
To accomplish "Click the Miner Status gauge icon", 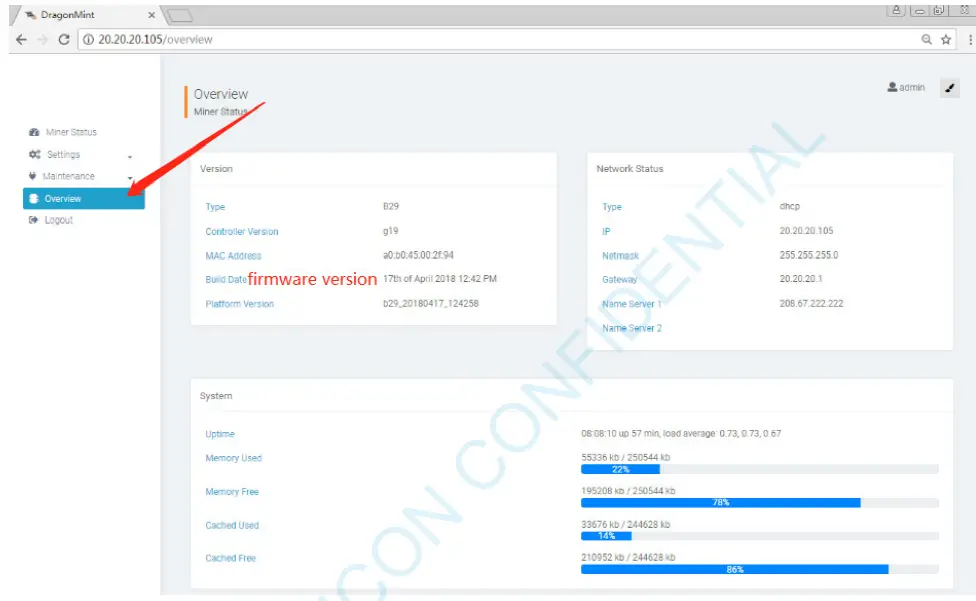I will point(34,132).
